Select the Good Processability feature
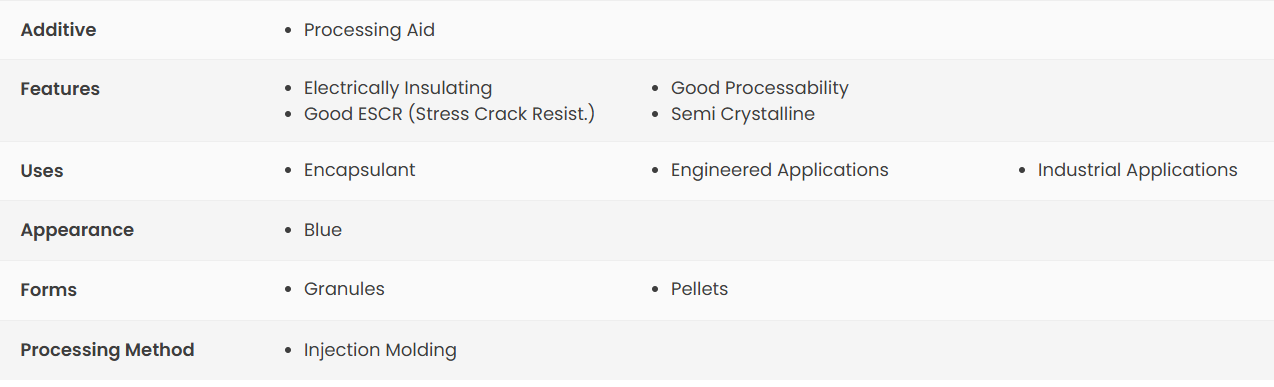This screenshot has height=387, width=1274. [x=759, y=88]
